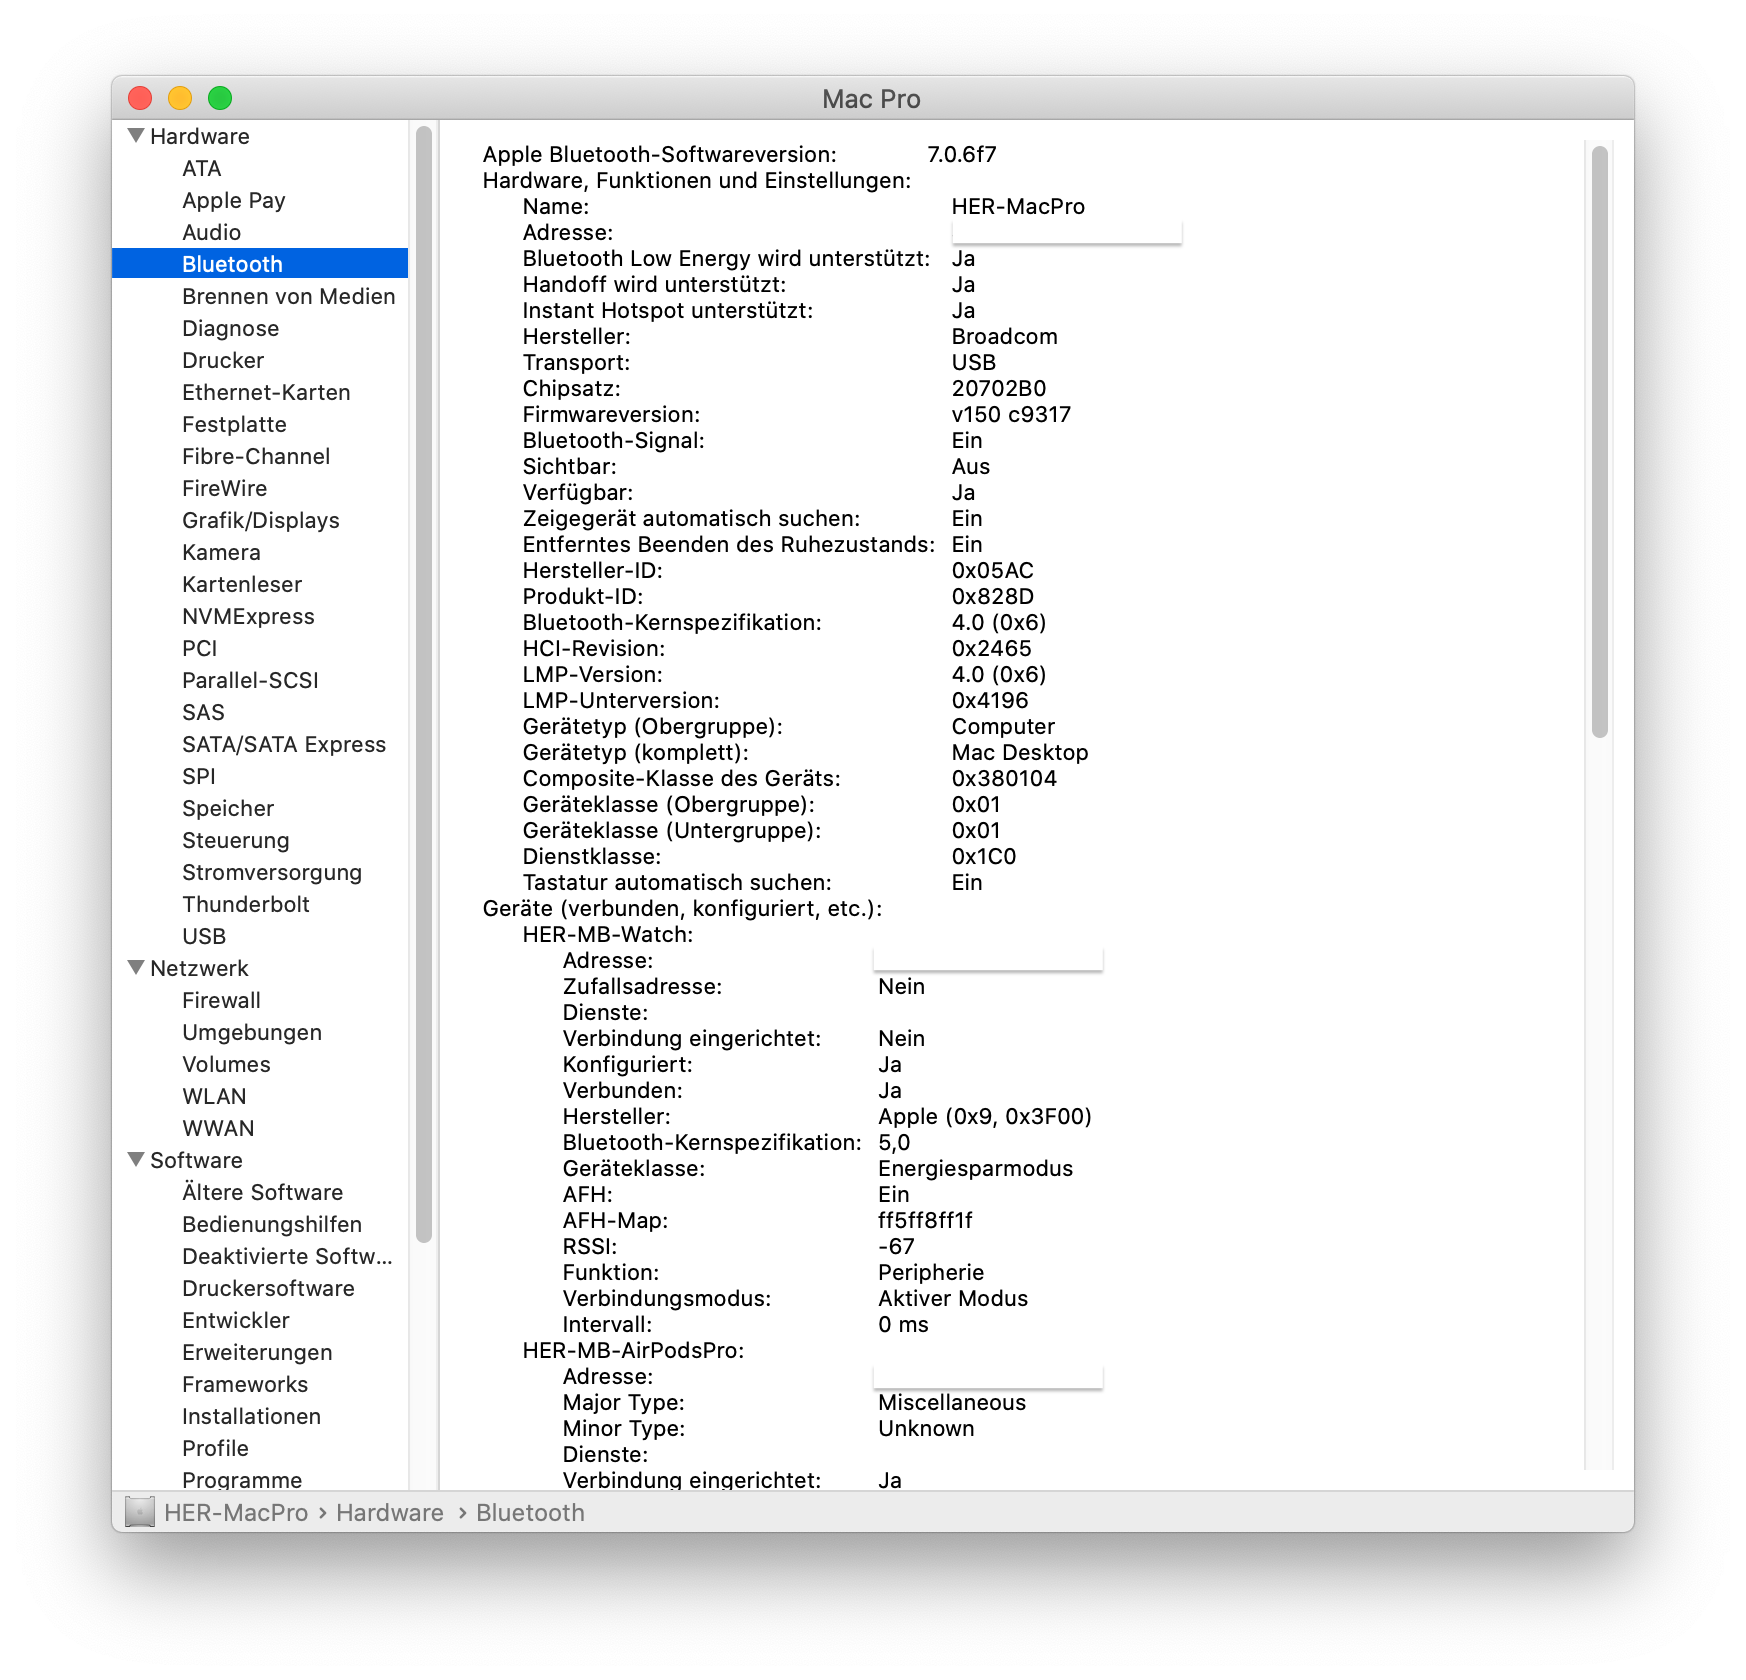The height and width of the screenshot is (1680, 1746).
Task: Click the Hardware section header label
Action: click(200, 136)
